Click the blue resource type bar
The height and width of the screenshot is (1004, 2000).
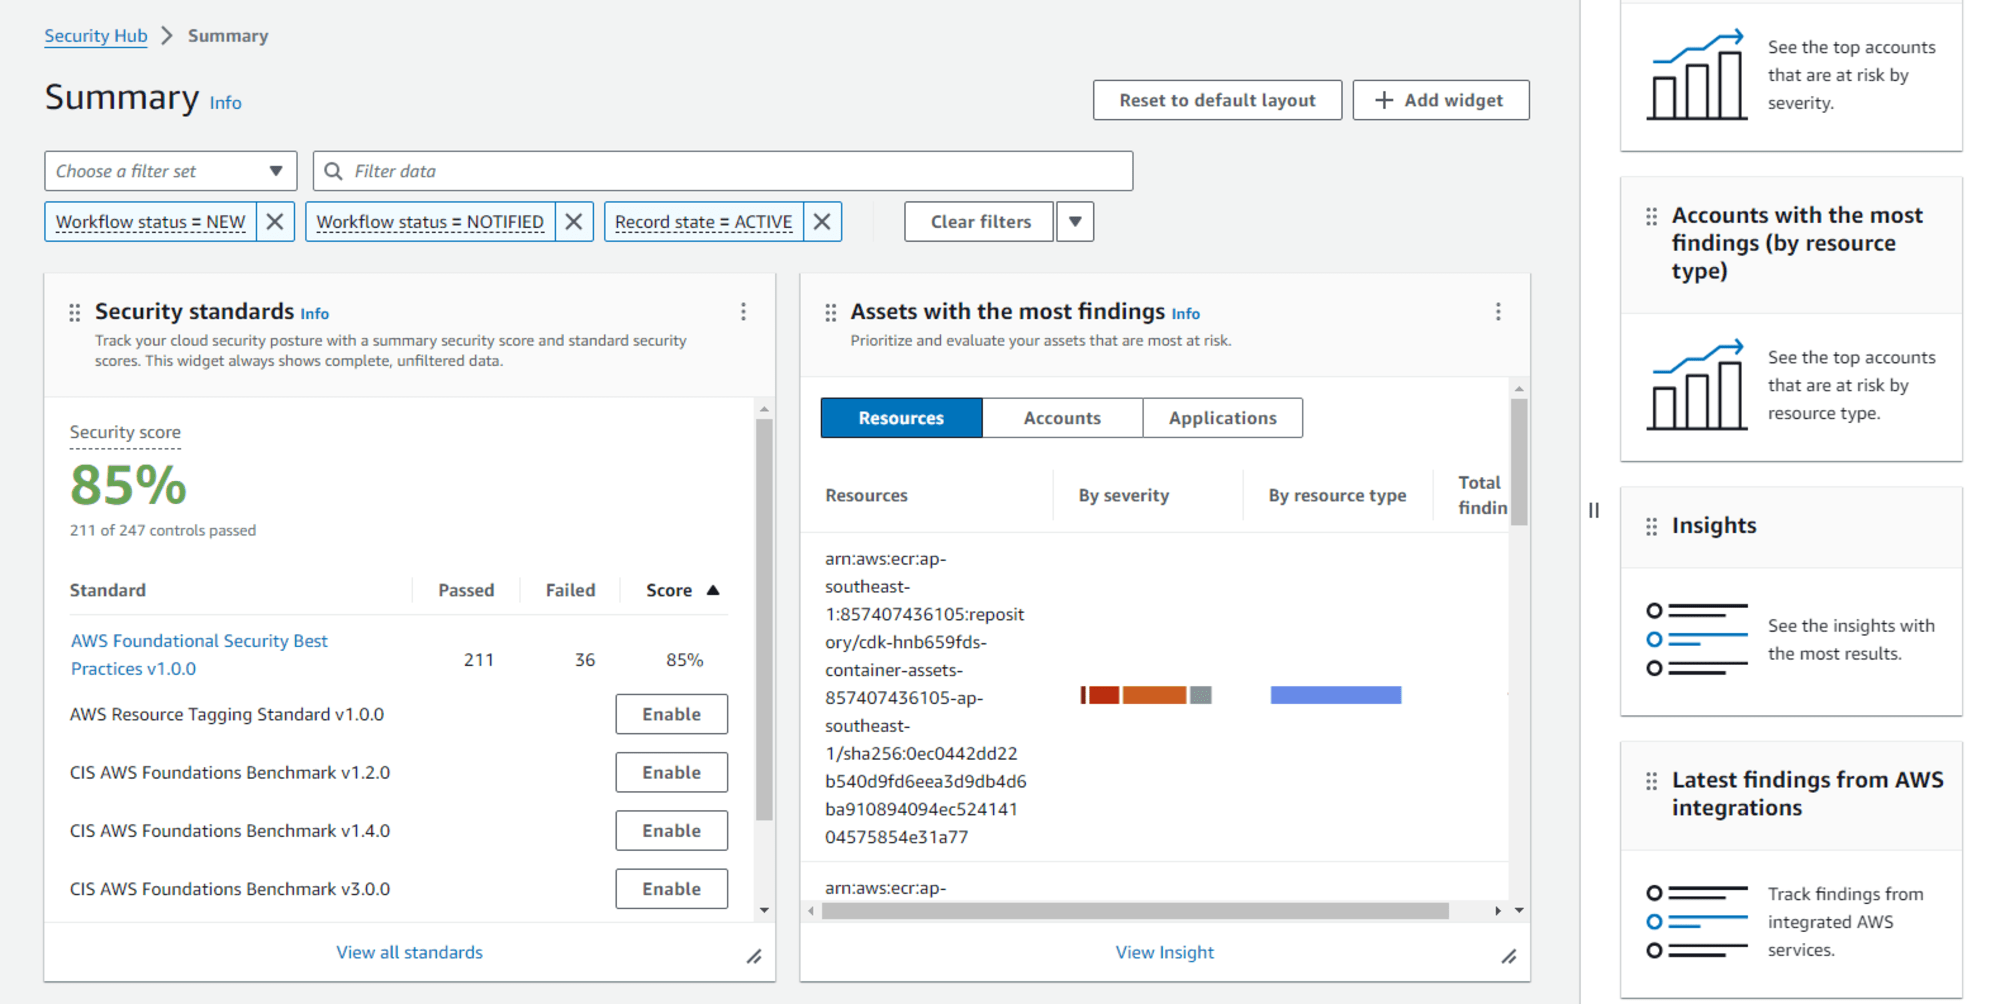[x=1336, y=695]
